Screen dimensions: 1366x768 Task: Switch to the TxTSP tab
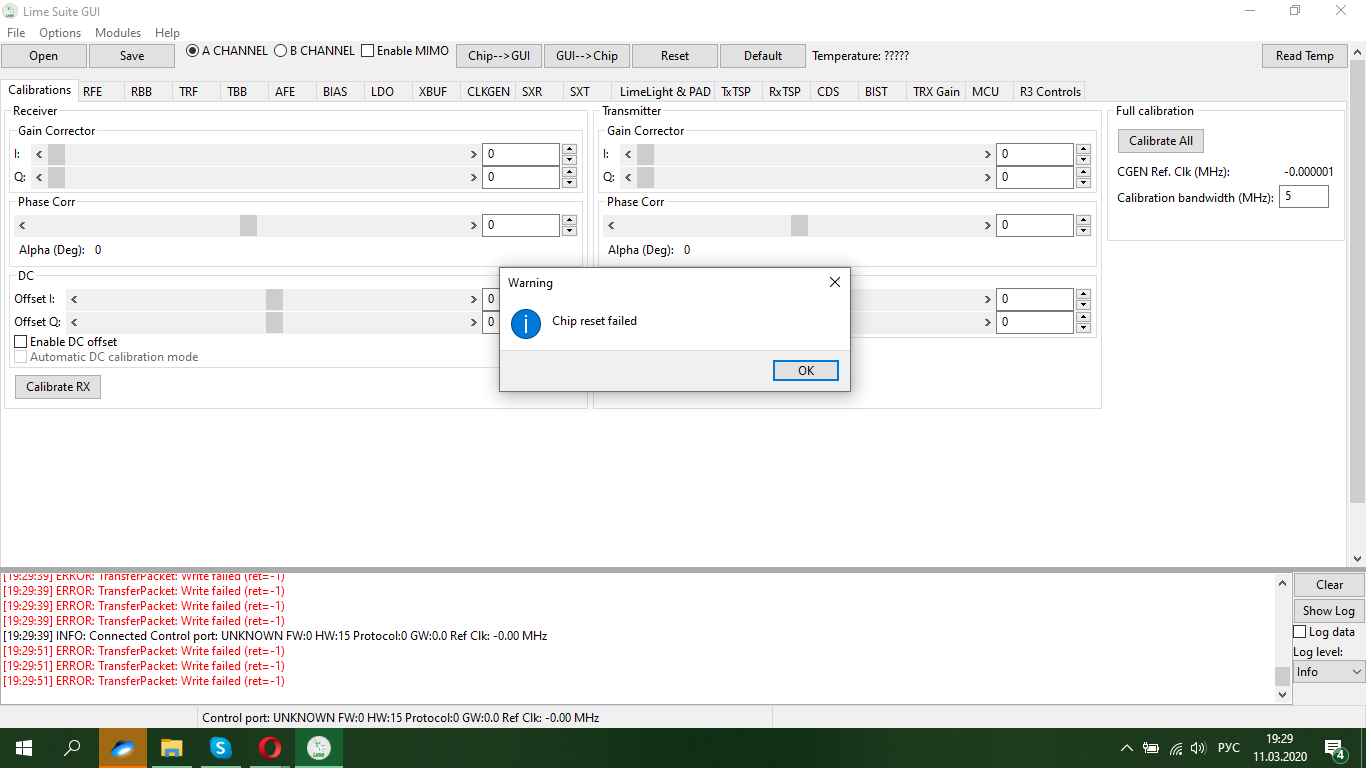[736, 91]
